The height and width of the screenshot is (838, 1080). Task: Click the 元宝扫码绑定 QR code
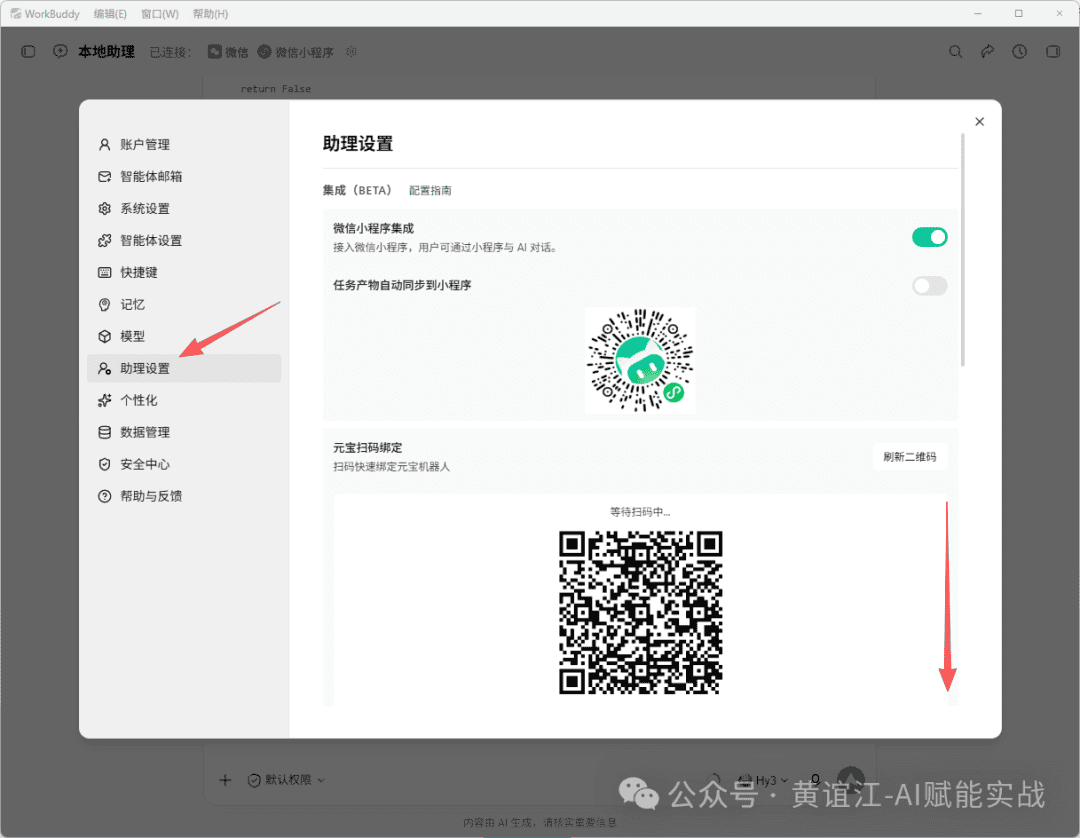641,612
